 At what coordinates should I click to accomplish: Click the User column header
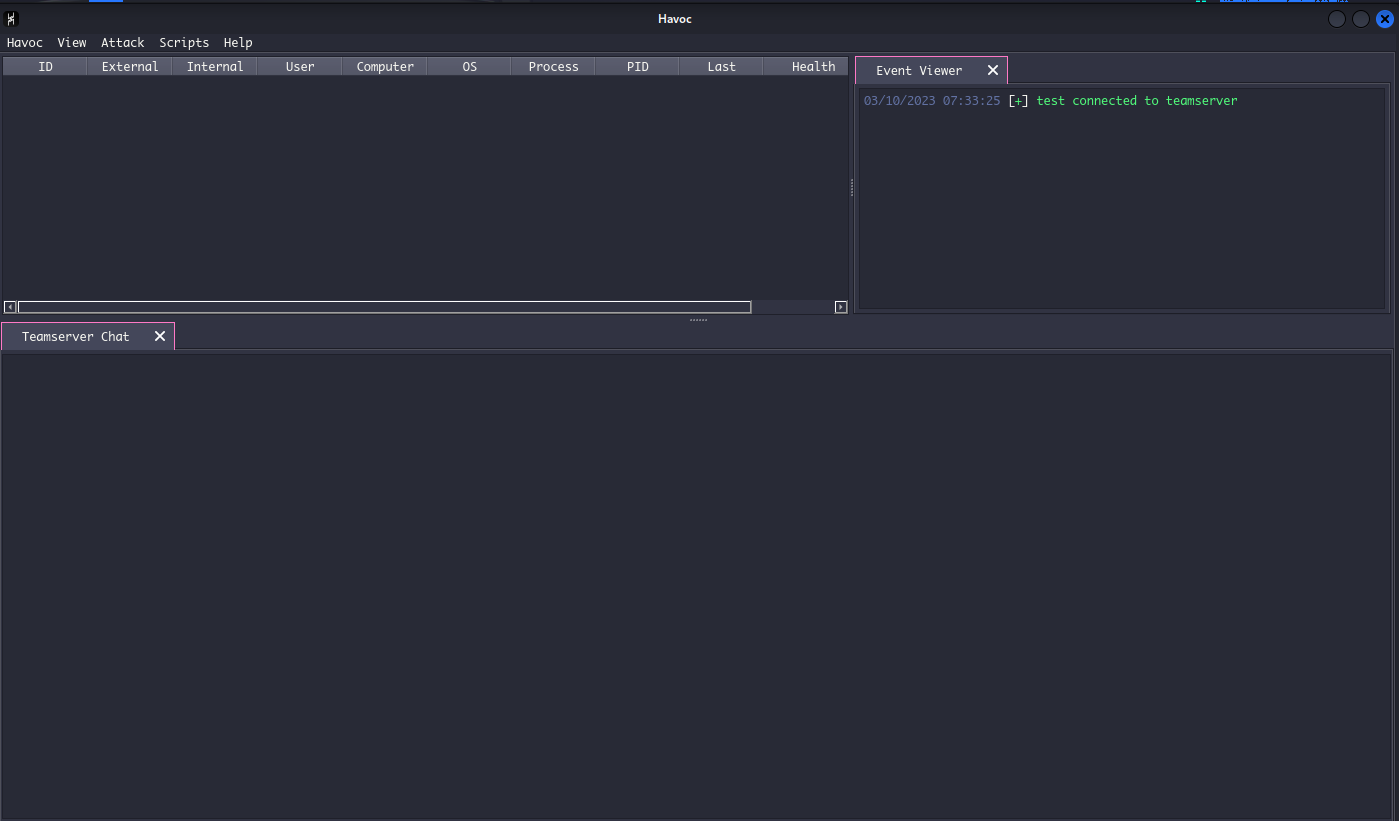[x=300, y=67]
